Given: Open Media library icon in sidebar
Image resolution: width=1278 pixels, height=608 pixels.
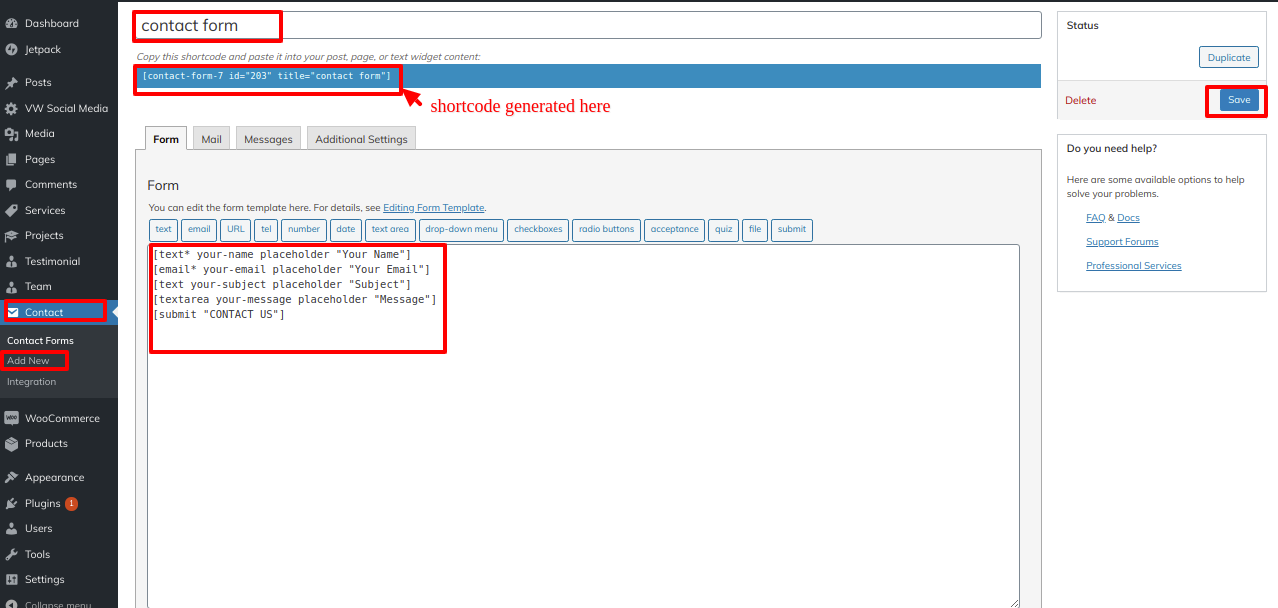Looking at the screenshot, I should click(12, 134).
